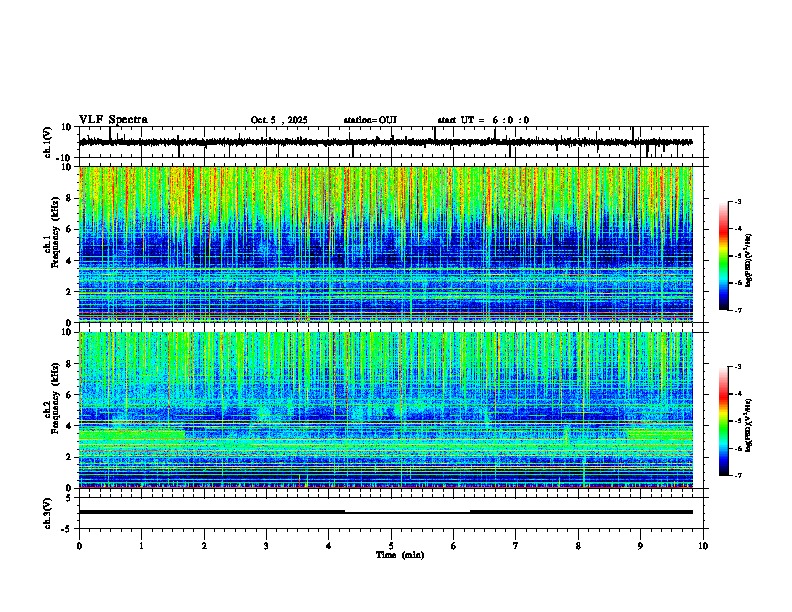Image resolution: width=792 pixels, height=612 pixels.
Task: Click the 'Time (min)' axis label
Action: pyautogui.click(x=400, y=555)
